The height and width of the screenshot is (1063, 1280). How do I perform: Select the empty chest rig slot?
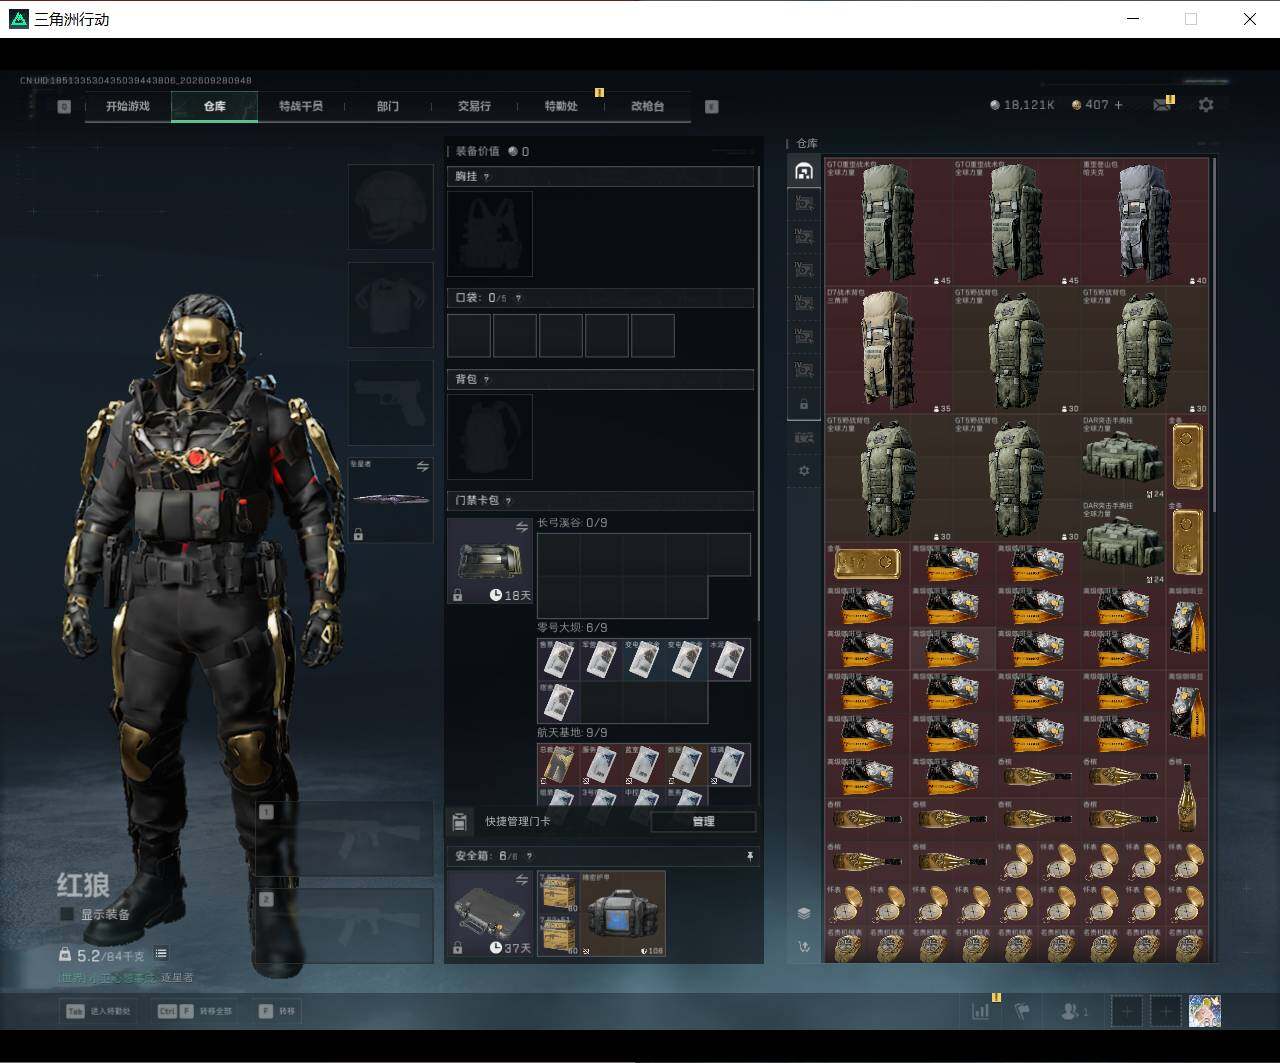(490, 234)
